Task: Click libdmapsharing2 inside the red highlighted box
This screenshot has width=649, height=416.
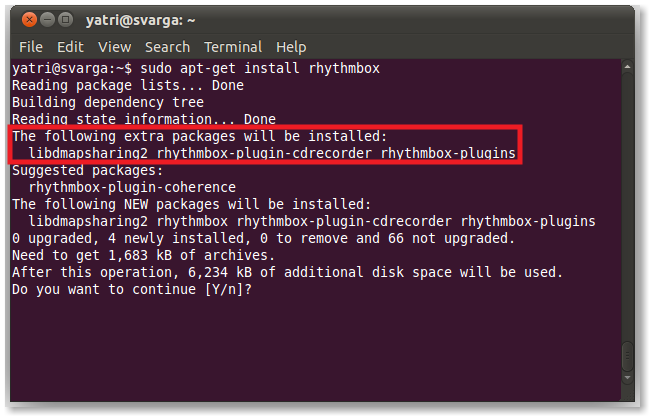Action: pyautogui.click(x=88, y=153)
